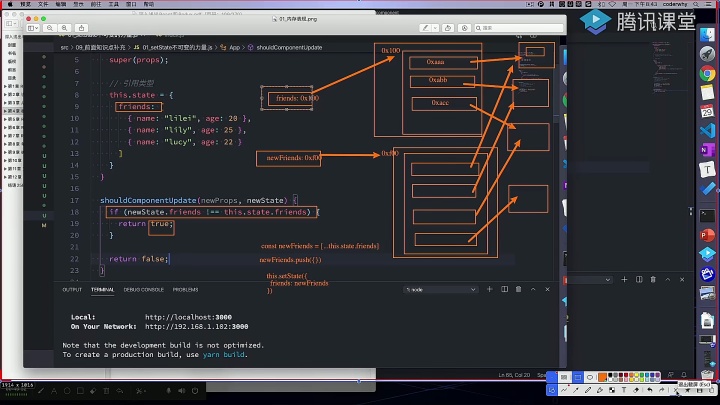The width and height of the screenshot is (720, 405).
Task: Select the pencil tool in annotation bar
Action: tap(588, 390)
